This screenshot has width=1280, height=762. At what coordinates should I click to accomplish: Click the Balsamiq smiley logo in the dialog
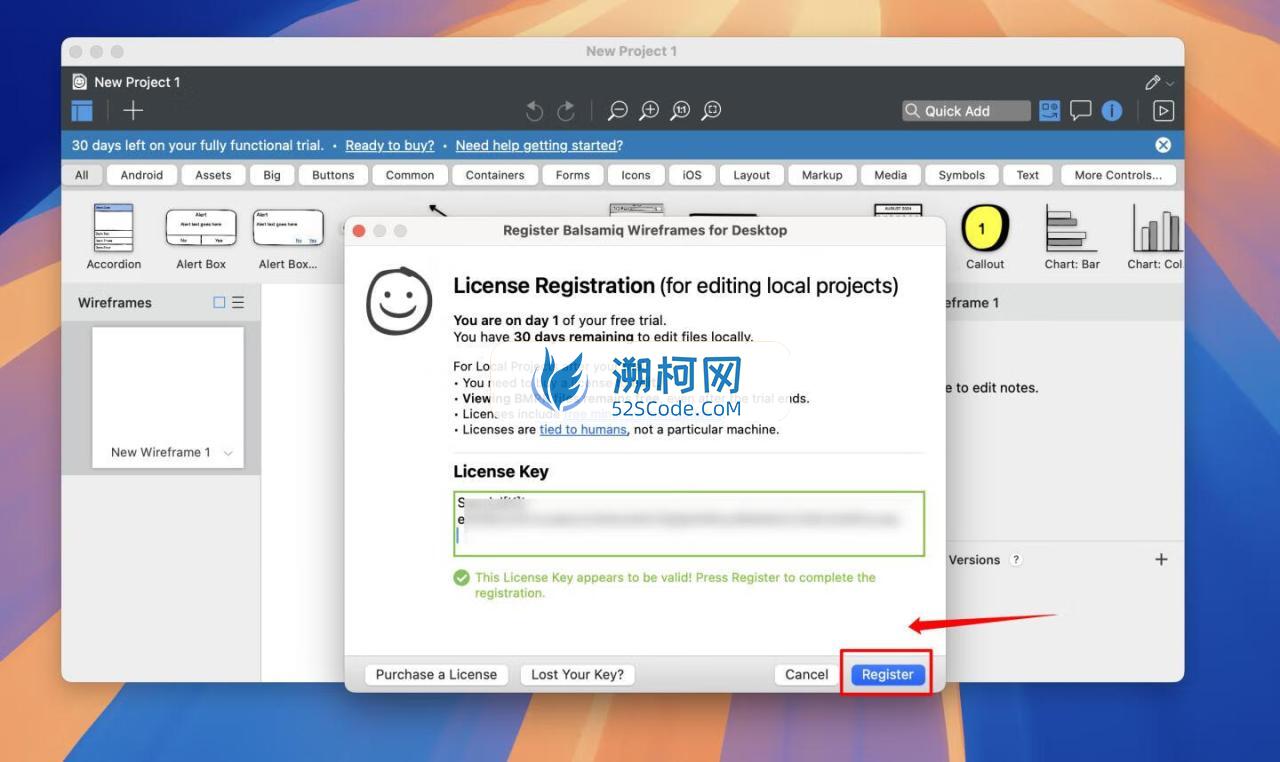pyautogui.click(x=399, y=300)
